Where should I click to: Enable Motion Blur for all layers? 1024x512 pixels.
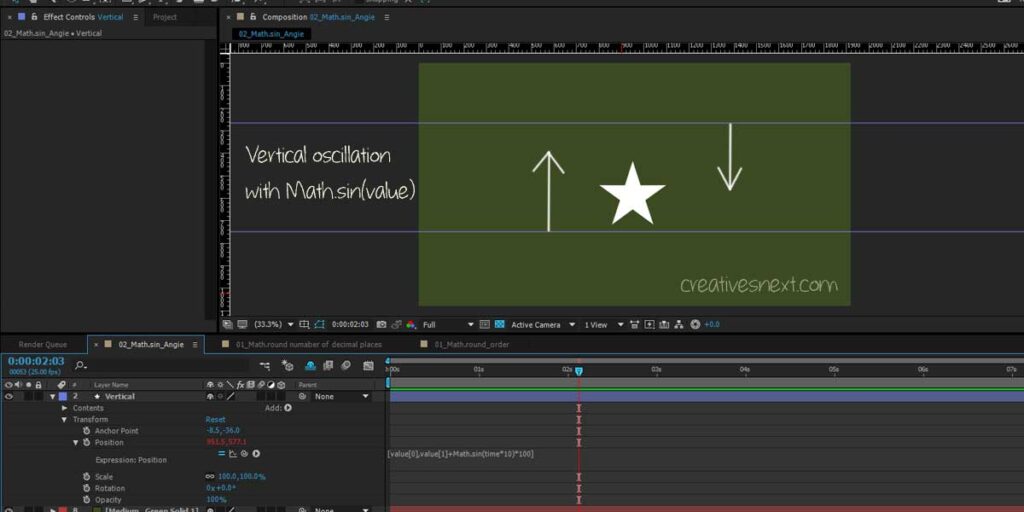pyautogui.click(x=346, y=366)
